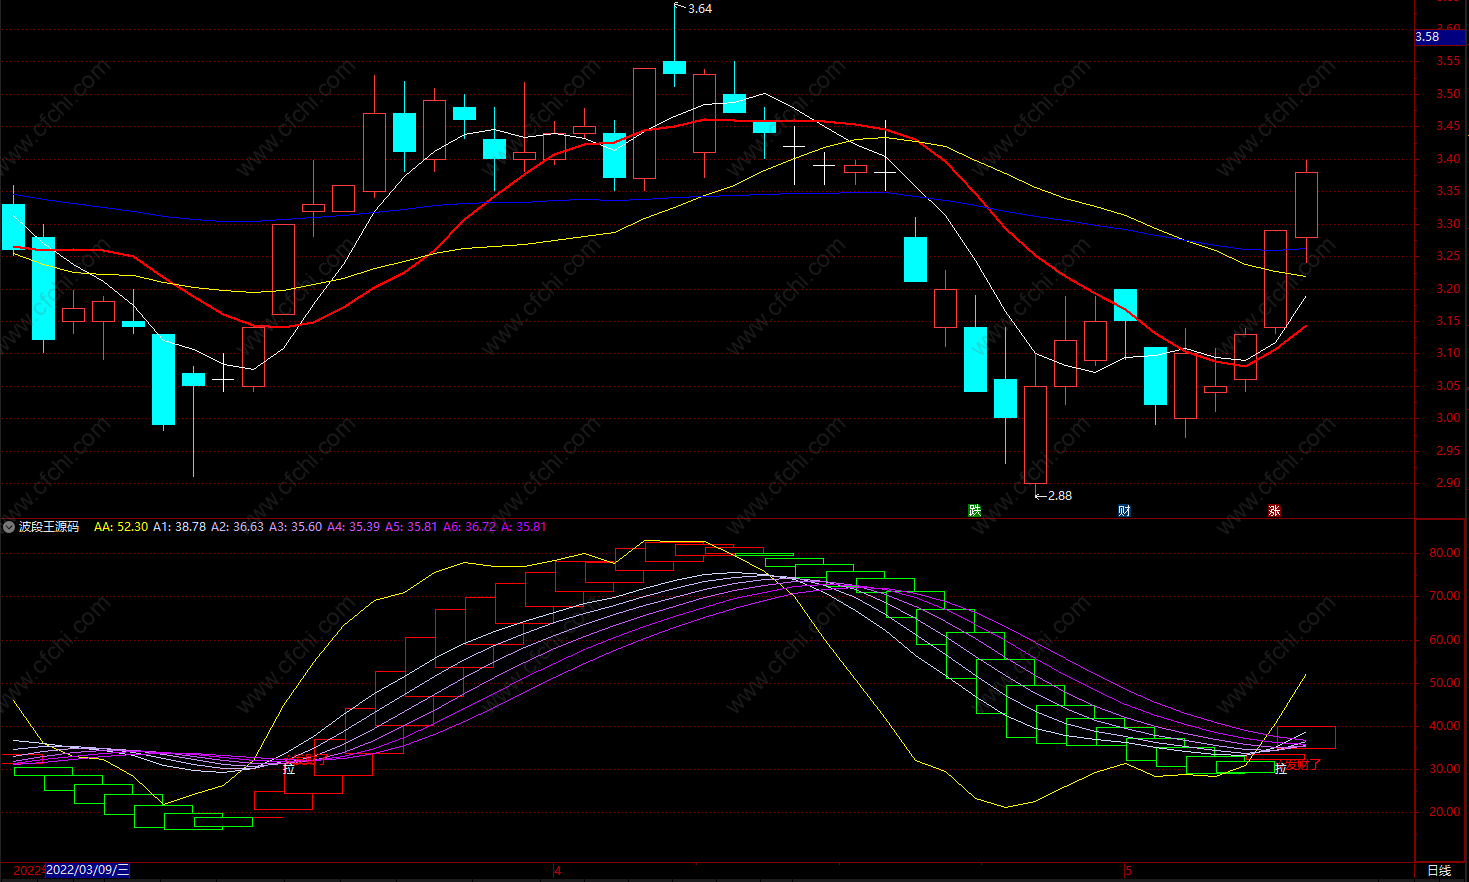Click the month 4 timeline marker
This screenshot has width=1469, height=882.
click(558, 871)
